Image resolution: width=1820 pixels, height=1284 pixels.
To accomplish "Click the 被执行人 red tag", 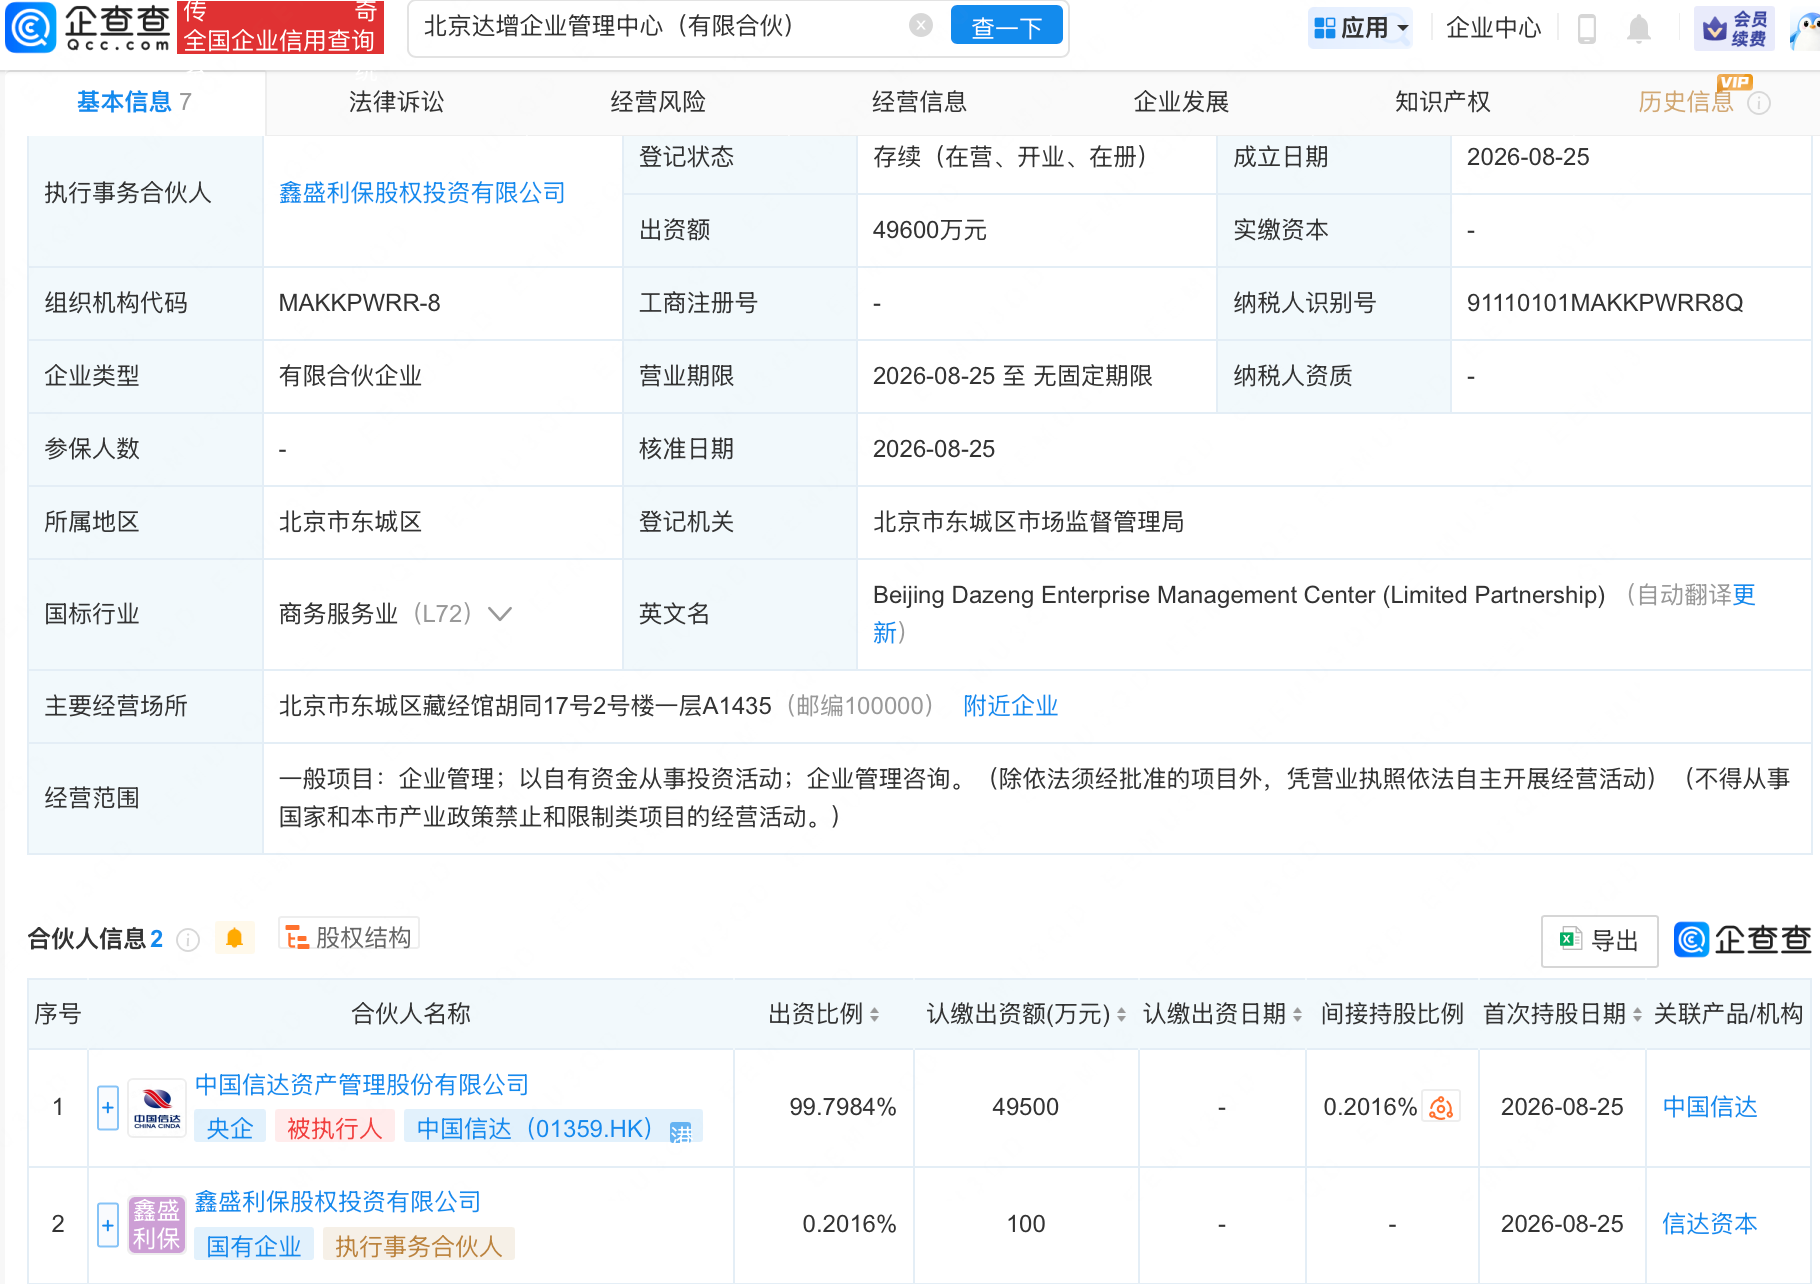I will (x=335, y=1128).
